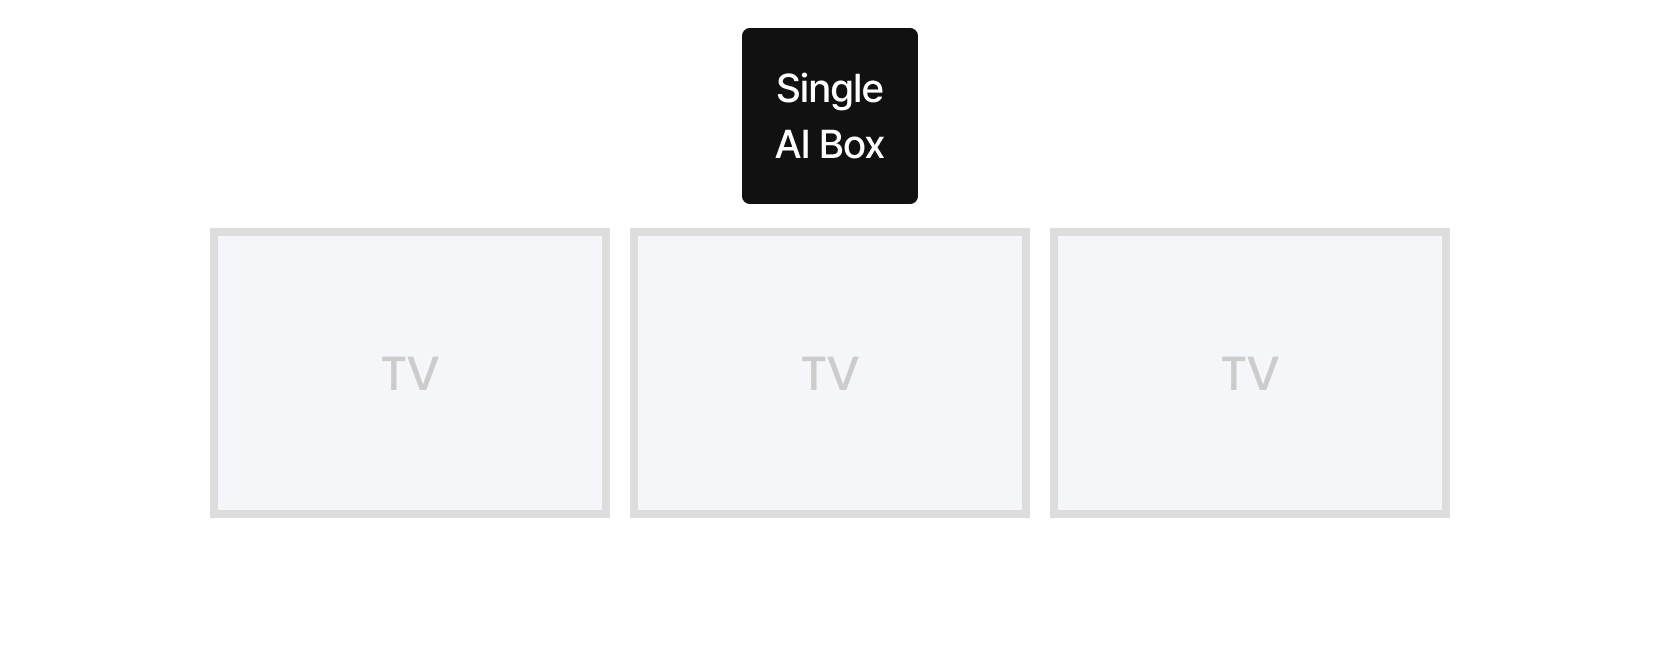Click the bottom border of the middle TV
Viewport: 1660px width, 650px height.
[830, 514]
